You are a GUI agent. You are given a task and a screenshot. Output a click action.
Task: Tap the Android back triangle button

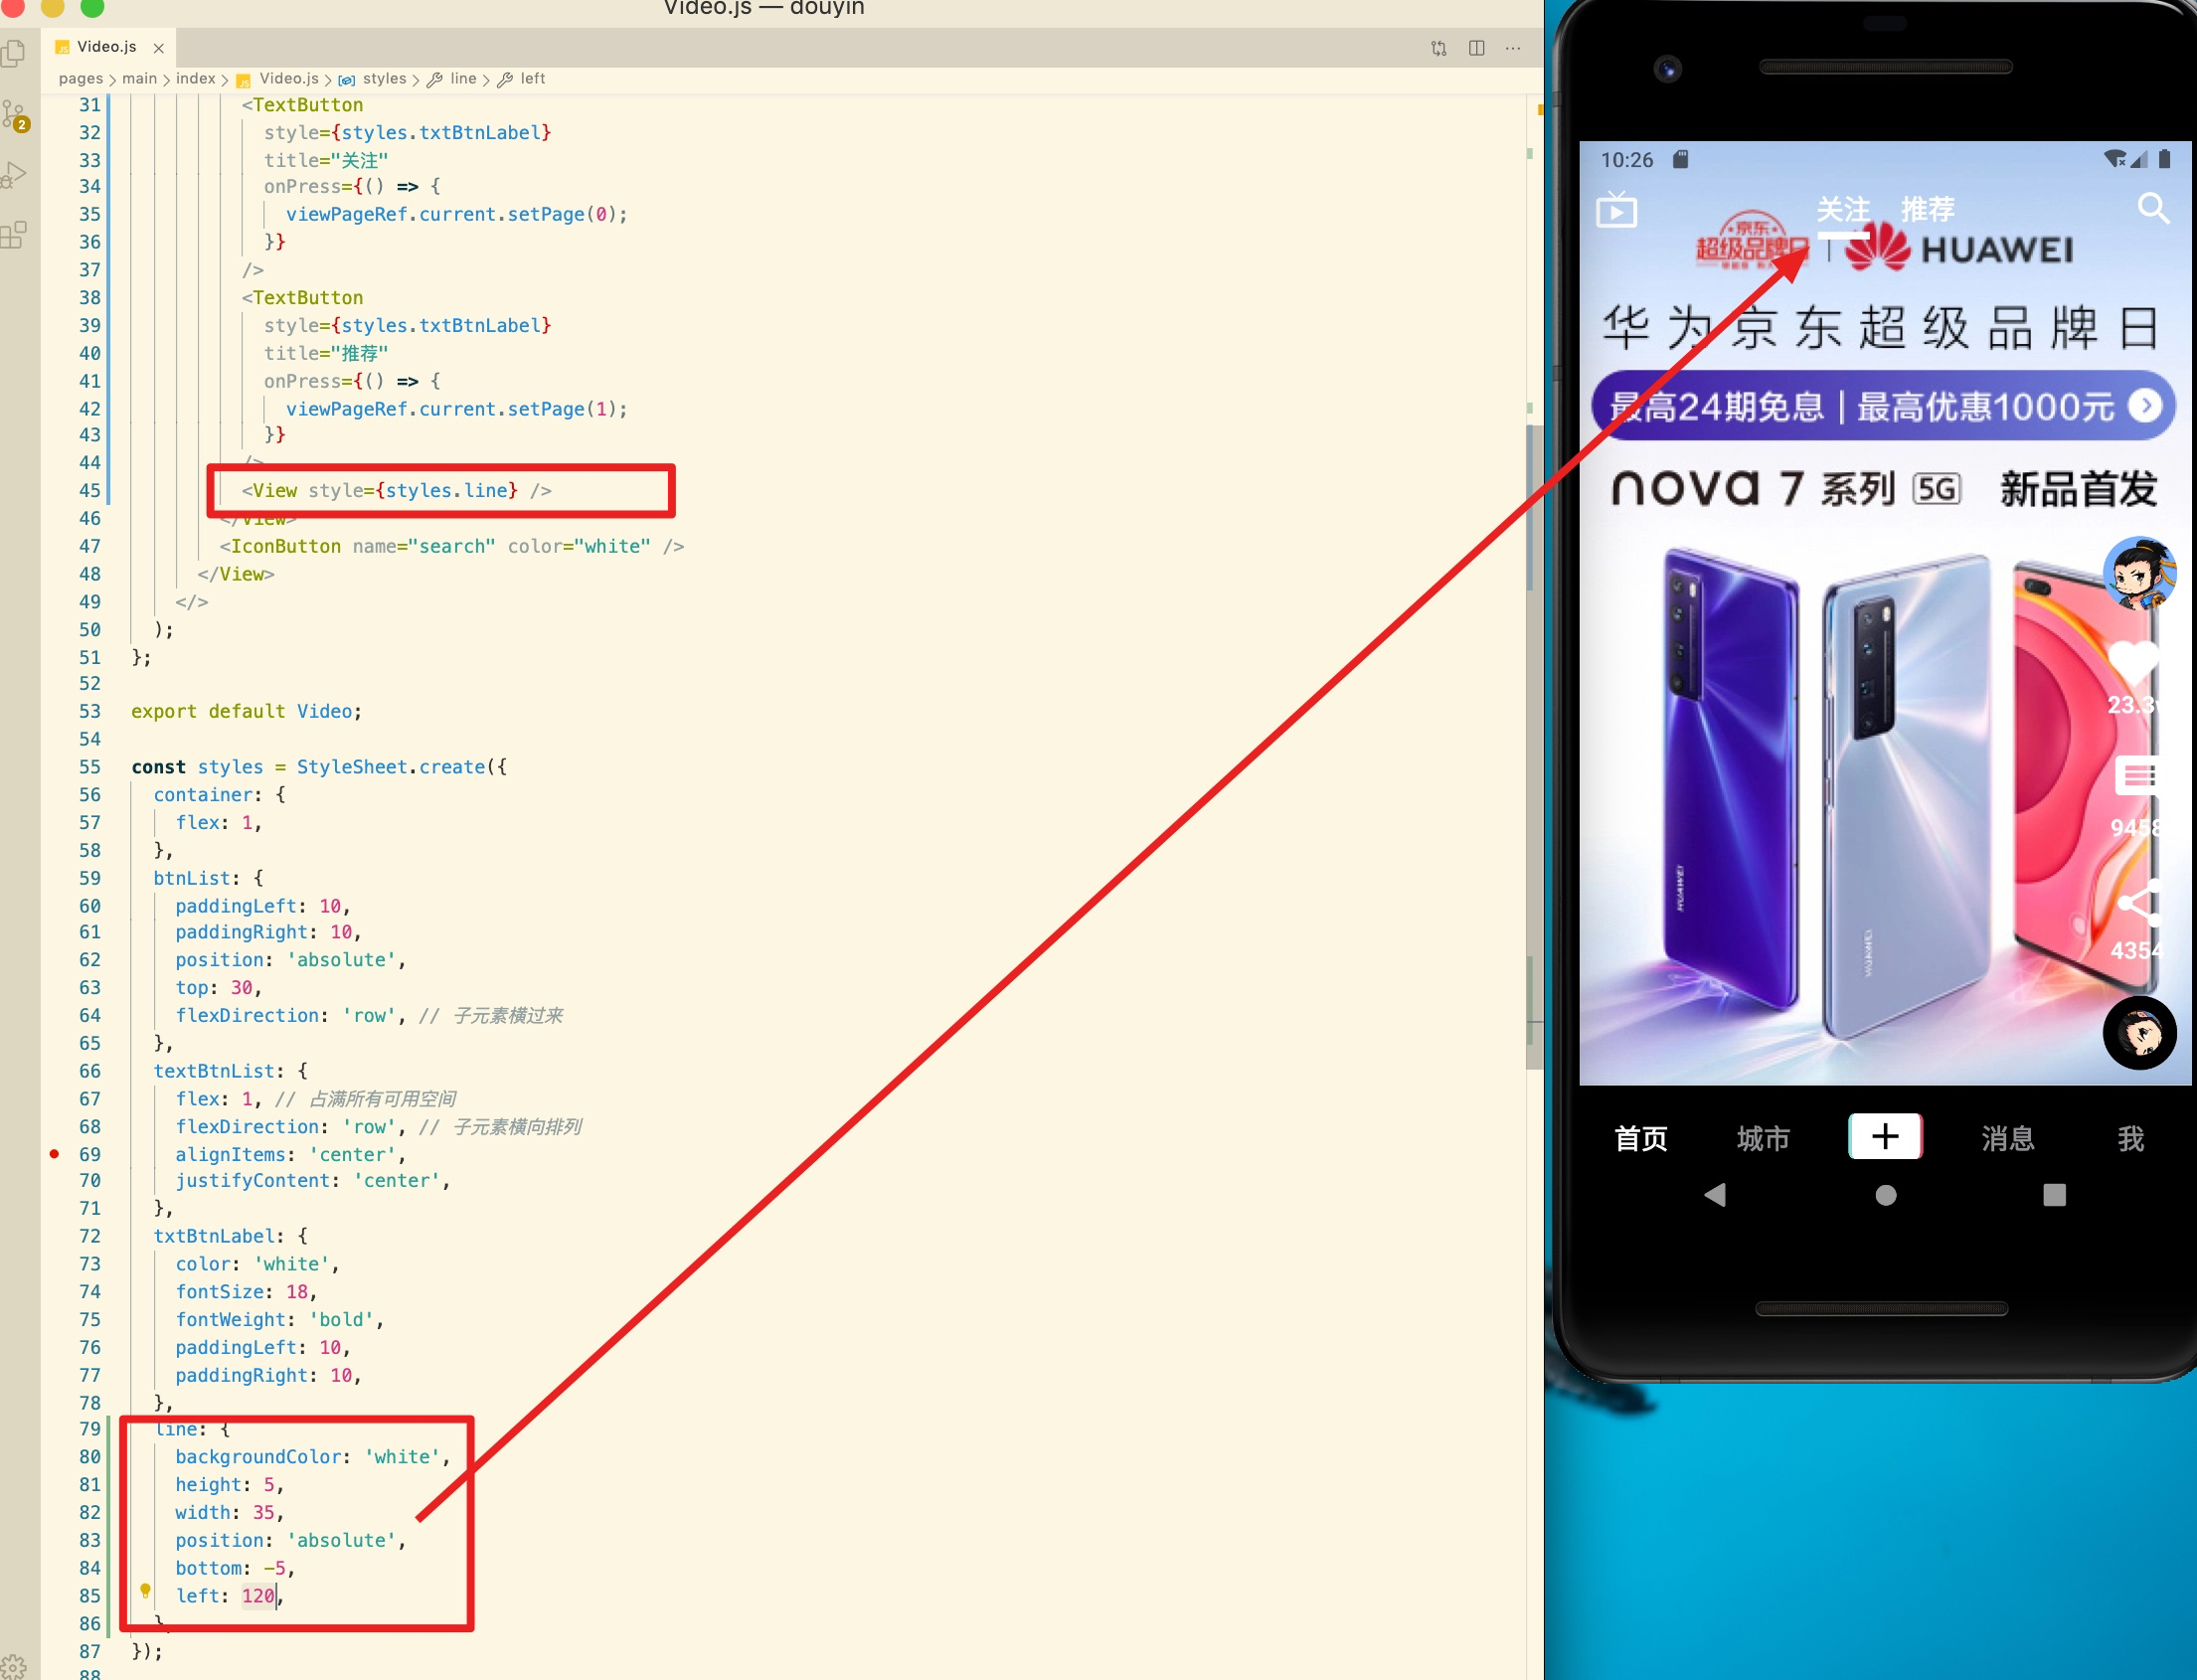click(x=1715, y=1194)
